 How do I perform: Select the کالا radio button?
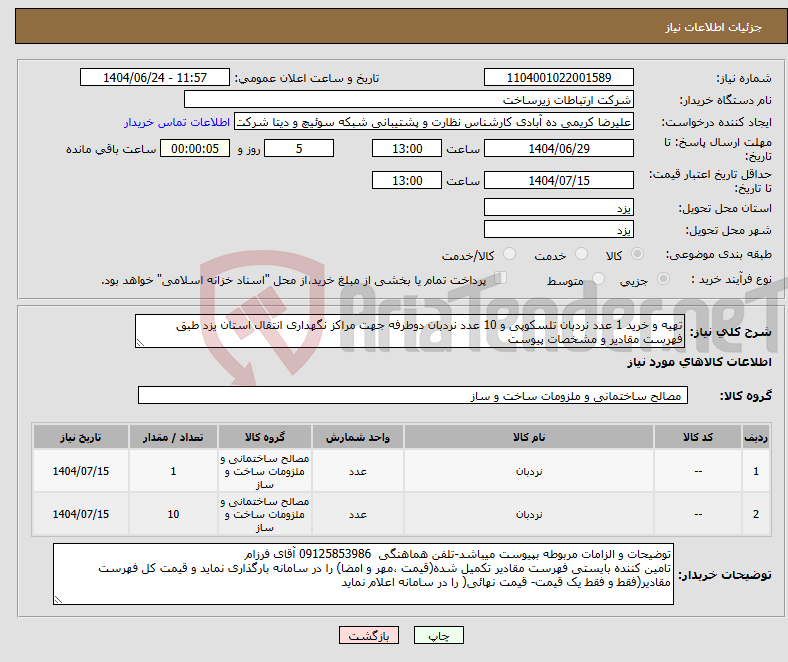point(637,254)
